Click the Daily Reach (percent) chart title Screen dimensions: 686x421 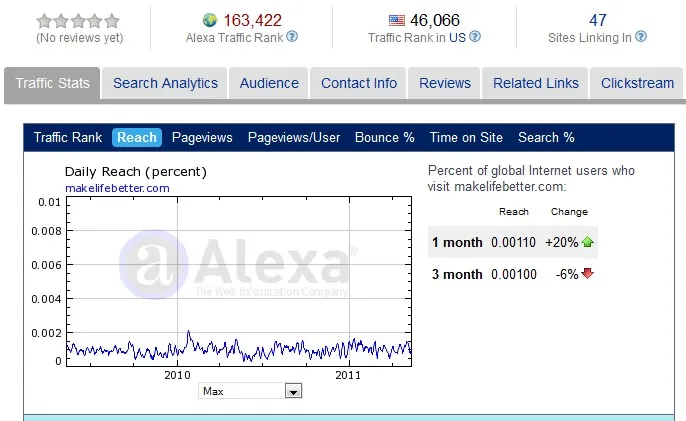[x=136, y=172]
